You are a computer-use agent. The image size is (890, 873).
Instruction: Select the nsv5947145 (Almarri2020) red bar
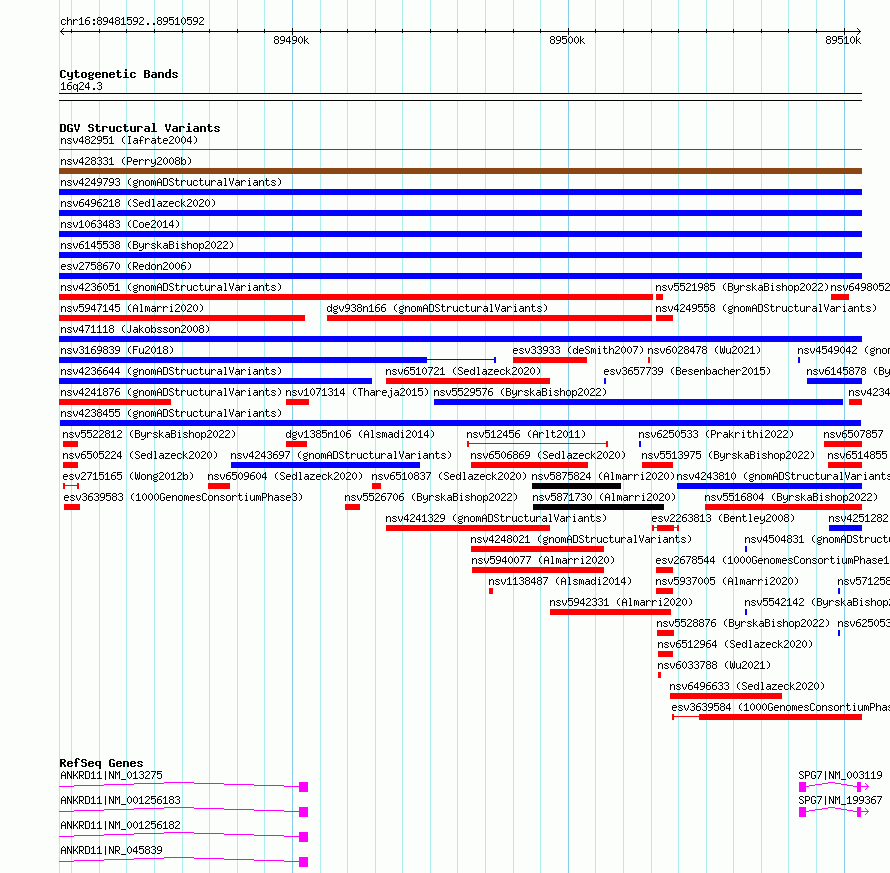point(182,318)
